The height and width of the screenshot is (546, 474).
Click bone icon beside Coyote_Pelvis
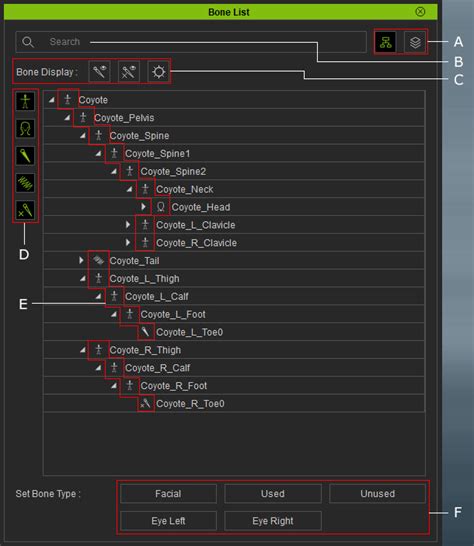coord(83,117)
